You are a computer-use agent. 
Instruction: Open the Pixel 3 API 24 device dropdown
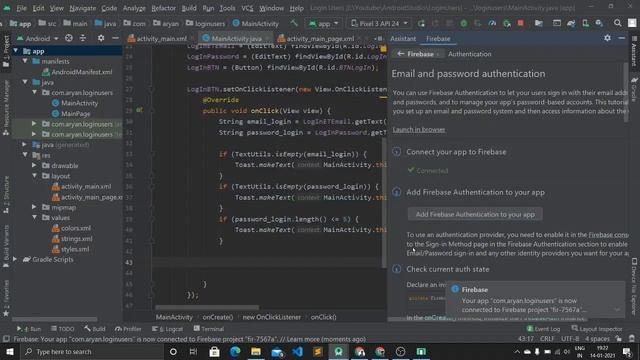click(x=379, y=23)
